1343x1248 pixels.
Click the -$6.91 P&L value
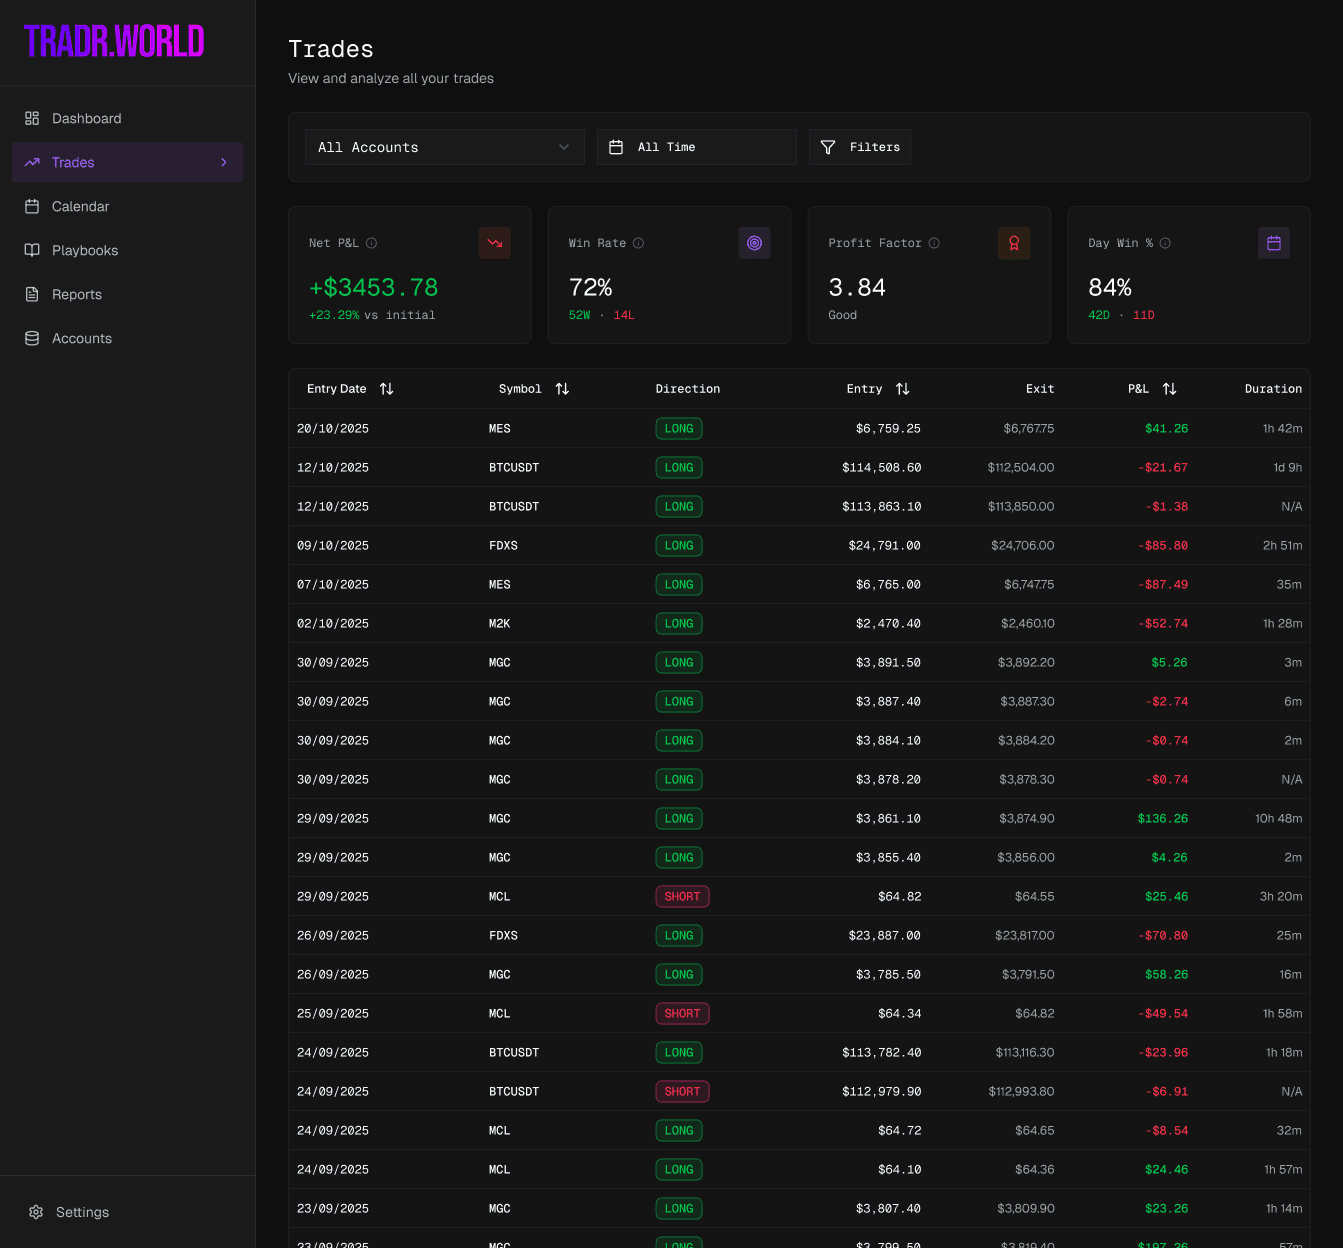(1167, 1091)
